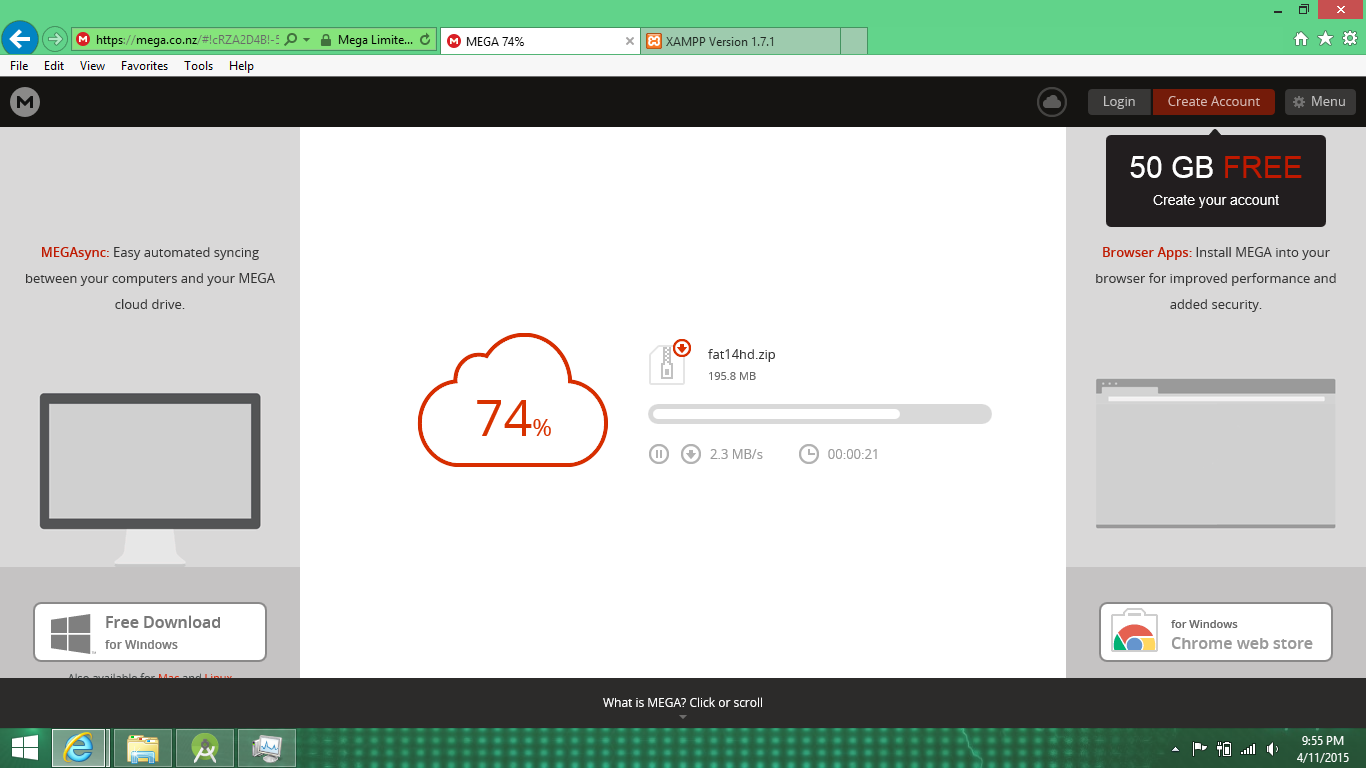Open the Favorites menu

[x=145, y=66]
